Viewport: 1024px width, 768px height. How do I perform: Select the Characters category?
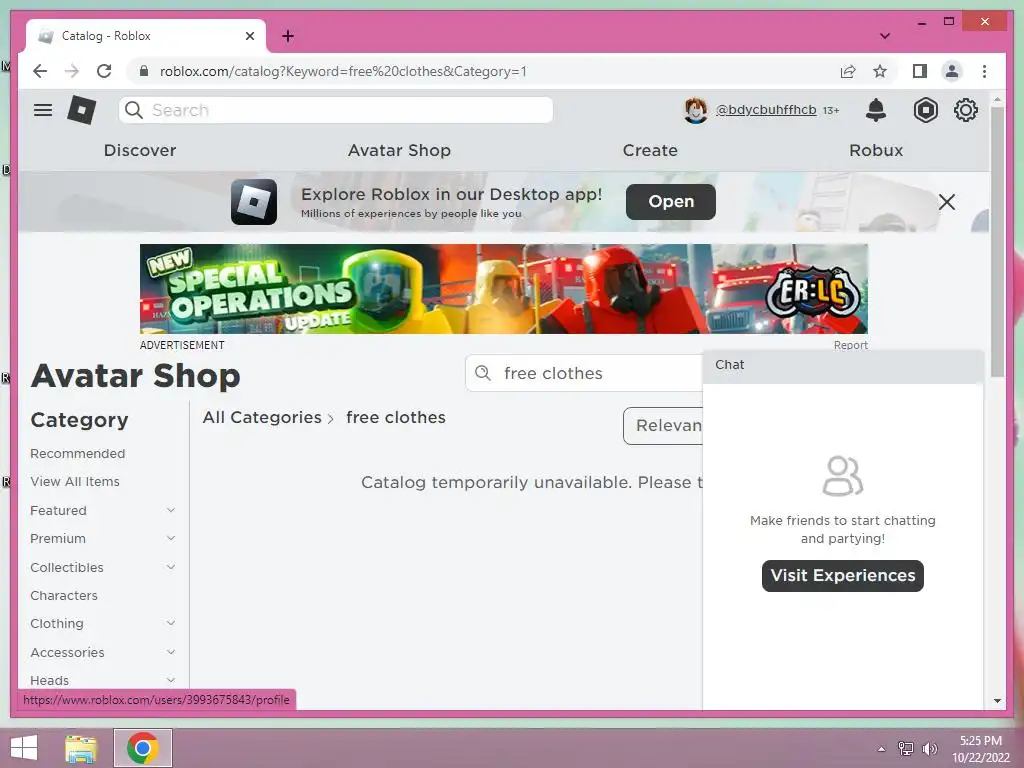(x=64, y=595)
